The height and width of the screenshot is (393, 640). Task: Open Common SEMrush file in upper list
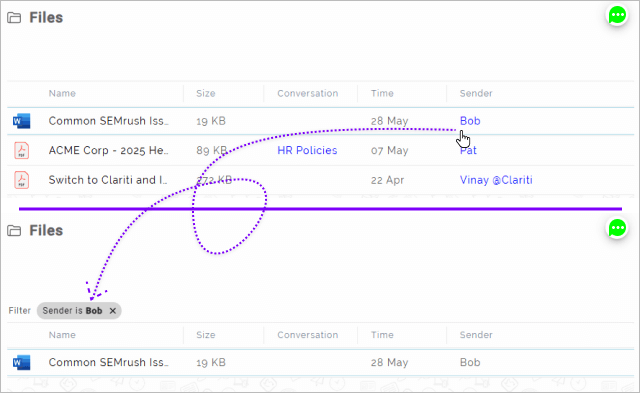tap(108, 121)
